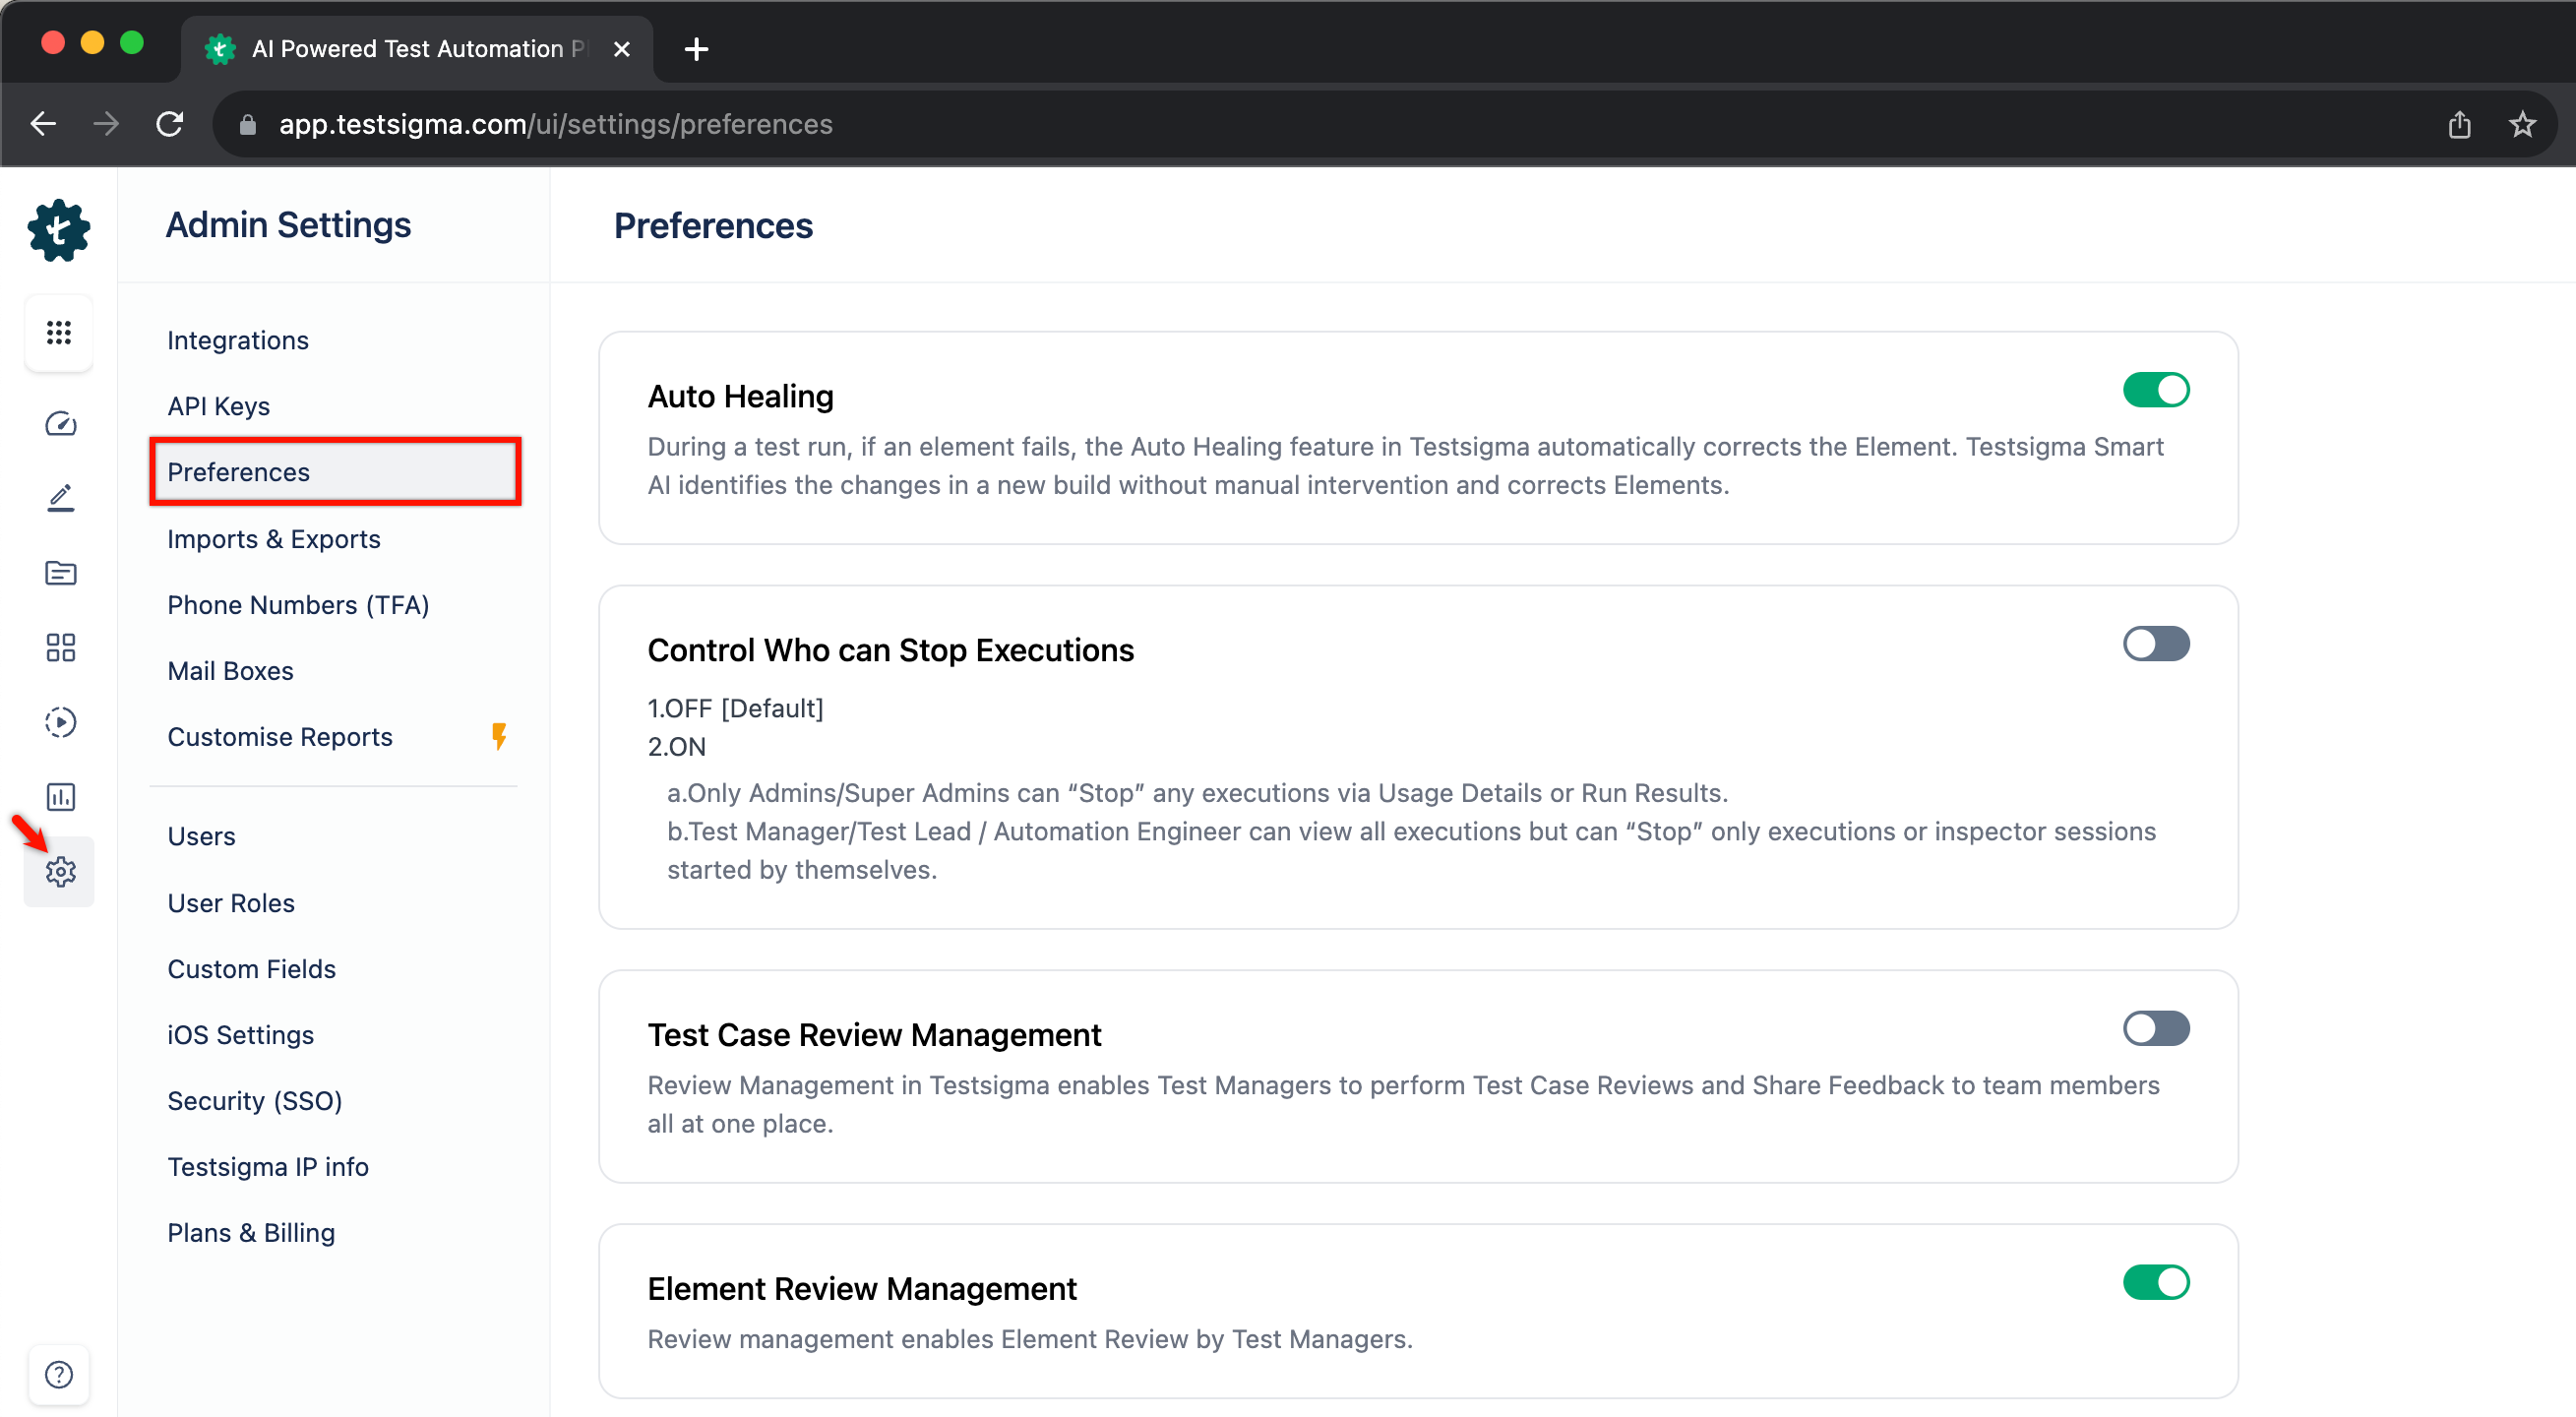Click the Admin Settings heading
2576x1417 pixels.
click(x=288, y=225)
